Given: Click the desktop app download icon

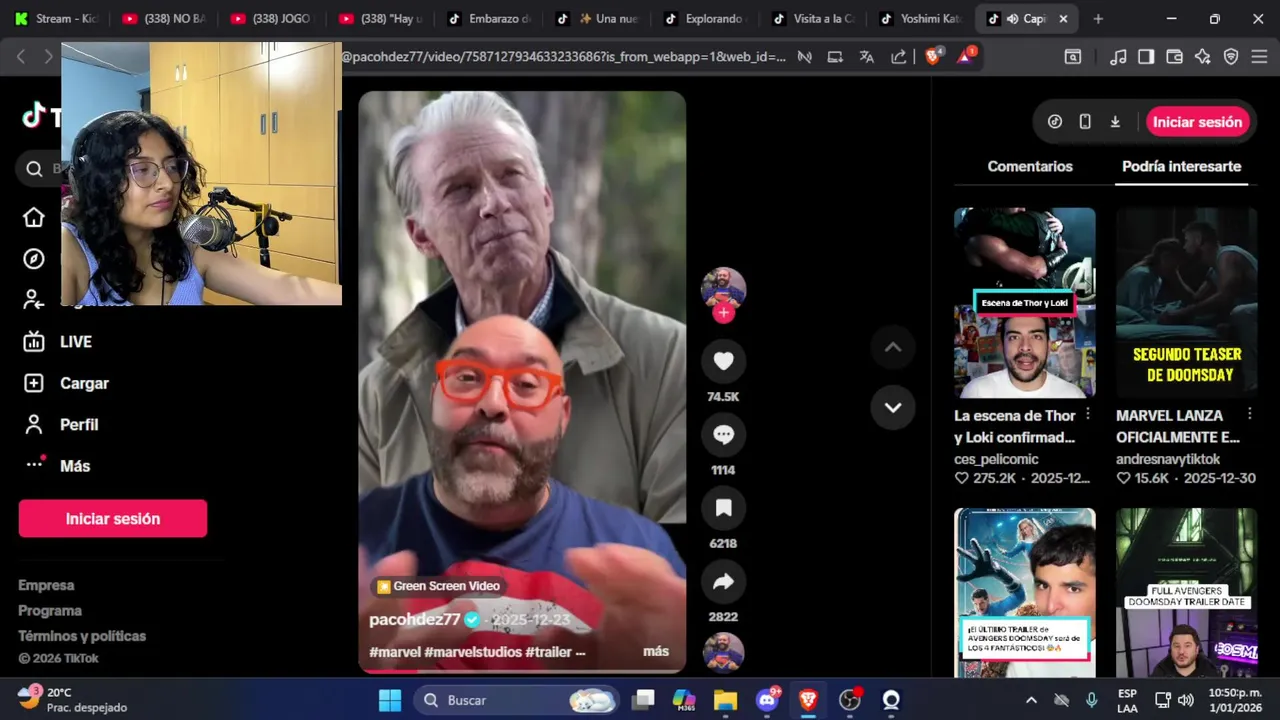Looking at the screenshot, I should [x=1115, y=122].
